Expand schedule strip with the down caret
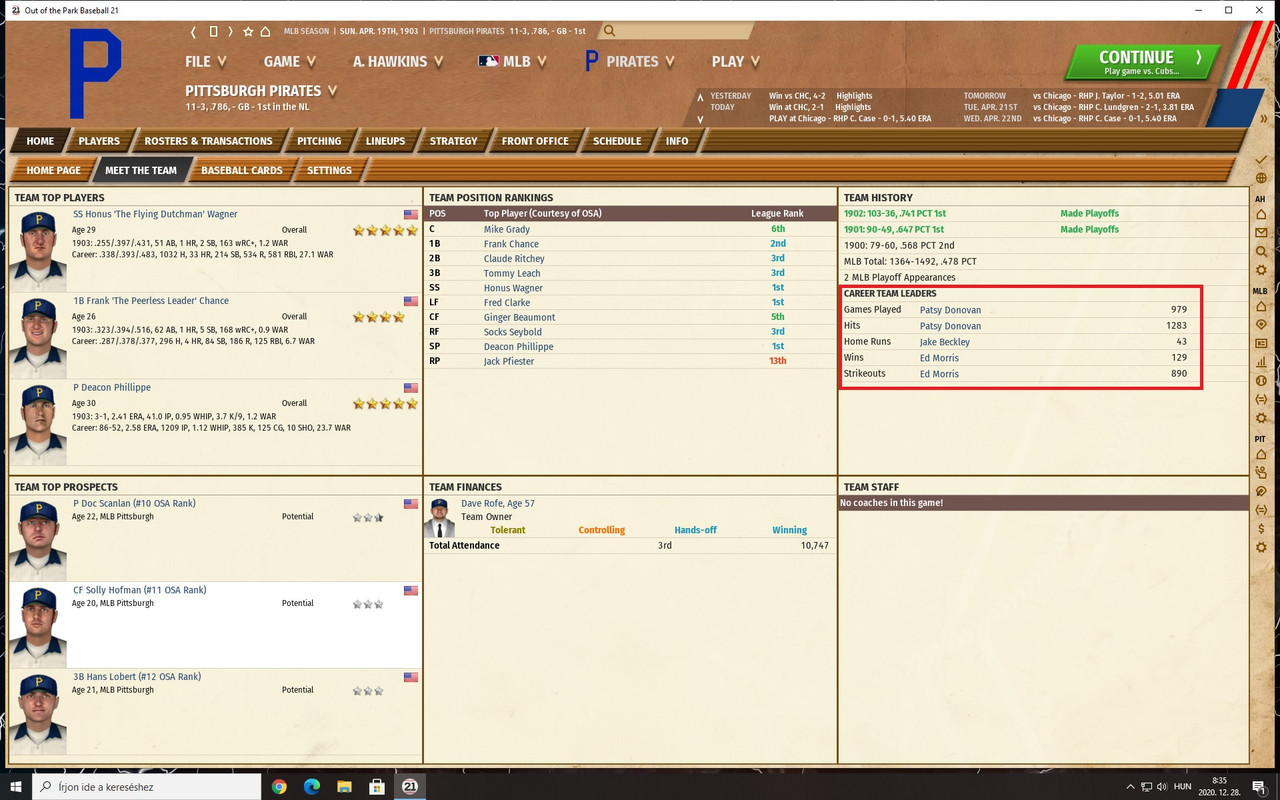Screen dimensions: 1280x800 (x=700, y=119)
